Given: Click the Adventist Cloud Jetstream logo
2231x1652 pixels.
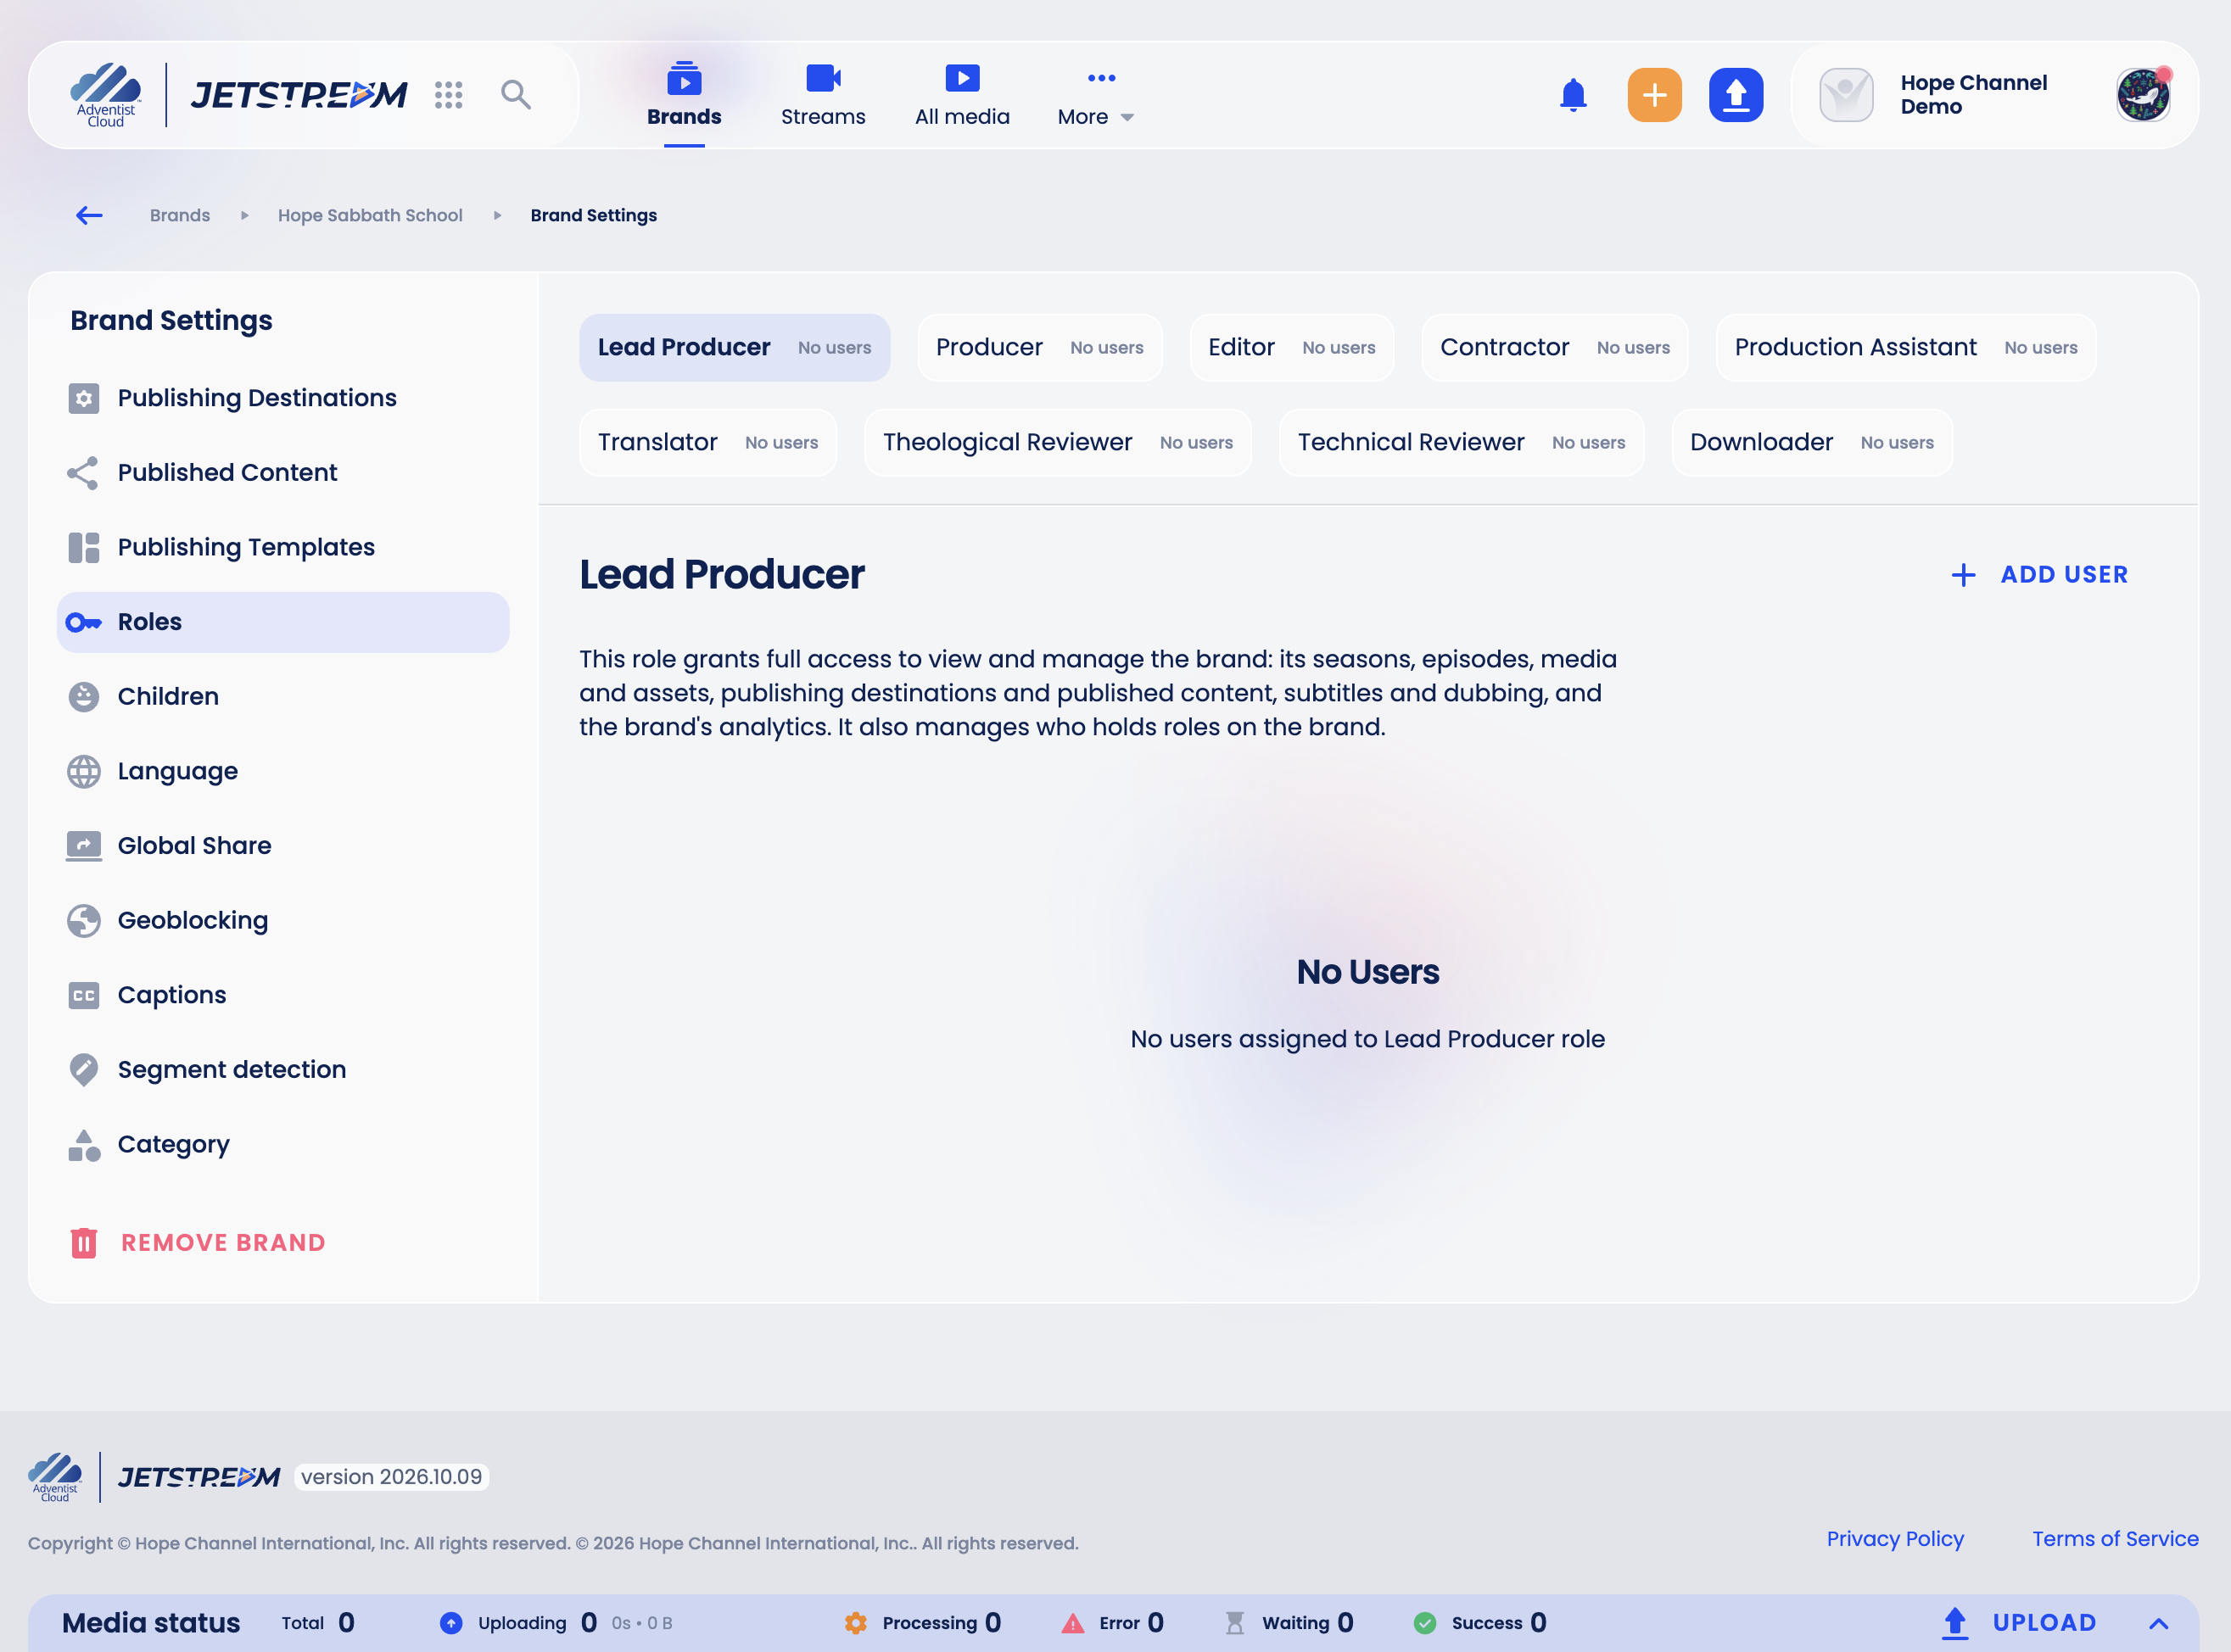Looking at the screenshot, I should click(238, 95).
